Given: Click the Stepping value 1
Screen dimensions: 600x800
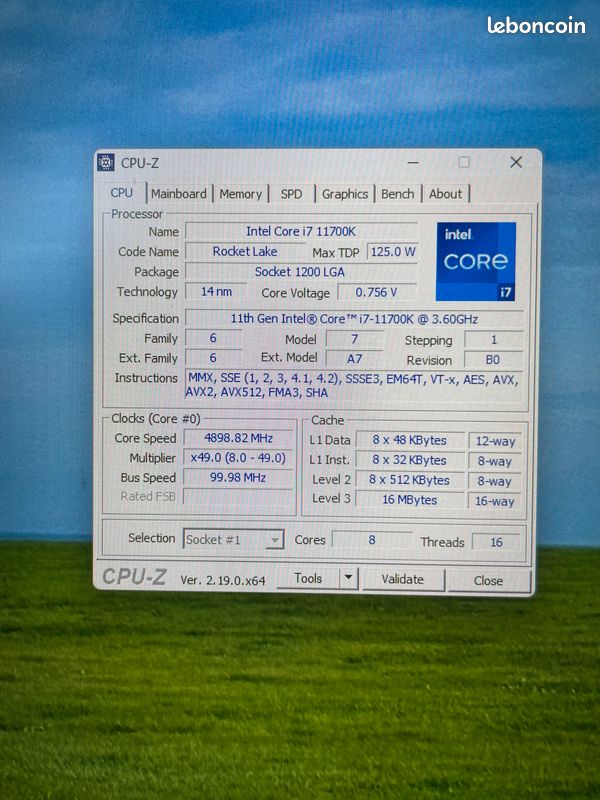Looking at the screenshot, I should (493, 340).
